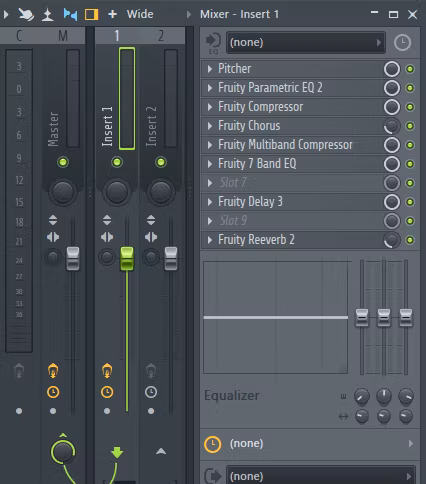Add a new mixer track with plus icon
This screenshot has width=426, height=484.
tap(113, 14)
